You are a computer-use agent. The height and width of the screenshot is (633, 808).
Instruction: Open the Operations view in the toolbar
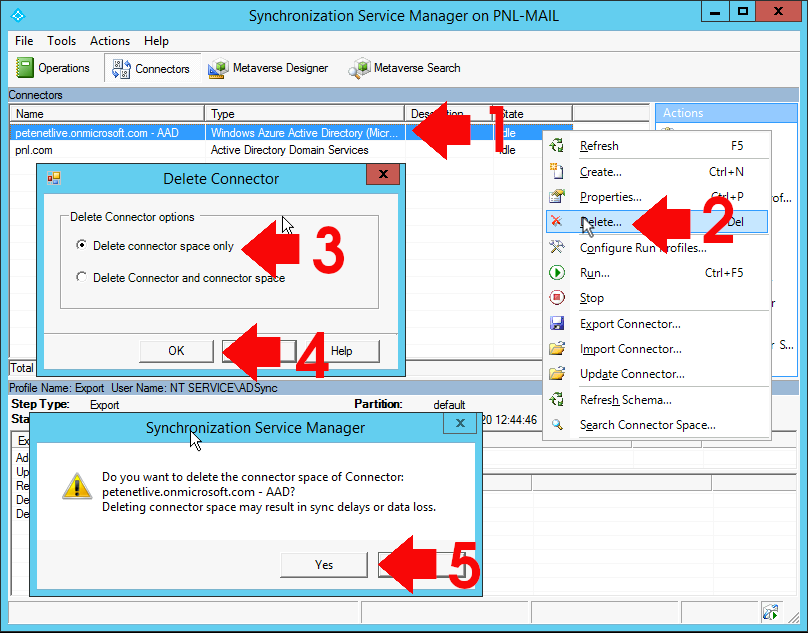click(53, 68)
